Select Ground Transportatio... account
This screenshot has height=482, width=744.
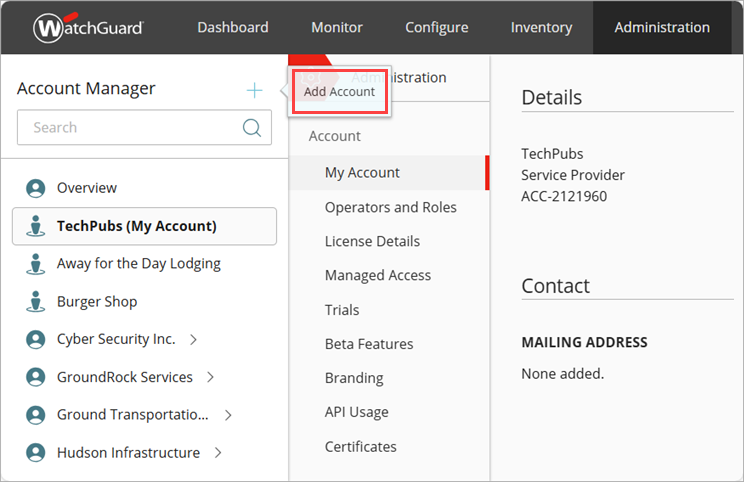coord(132,415)
